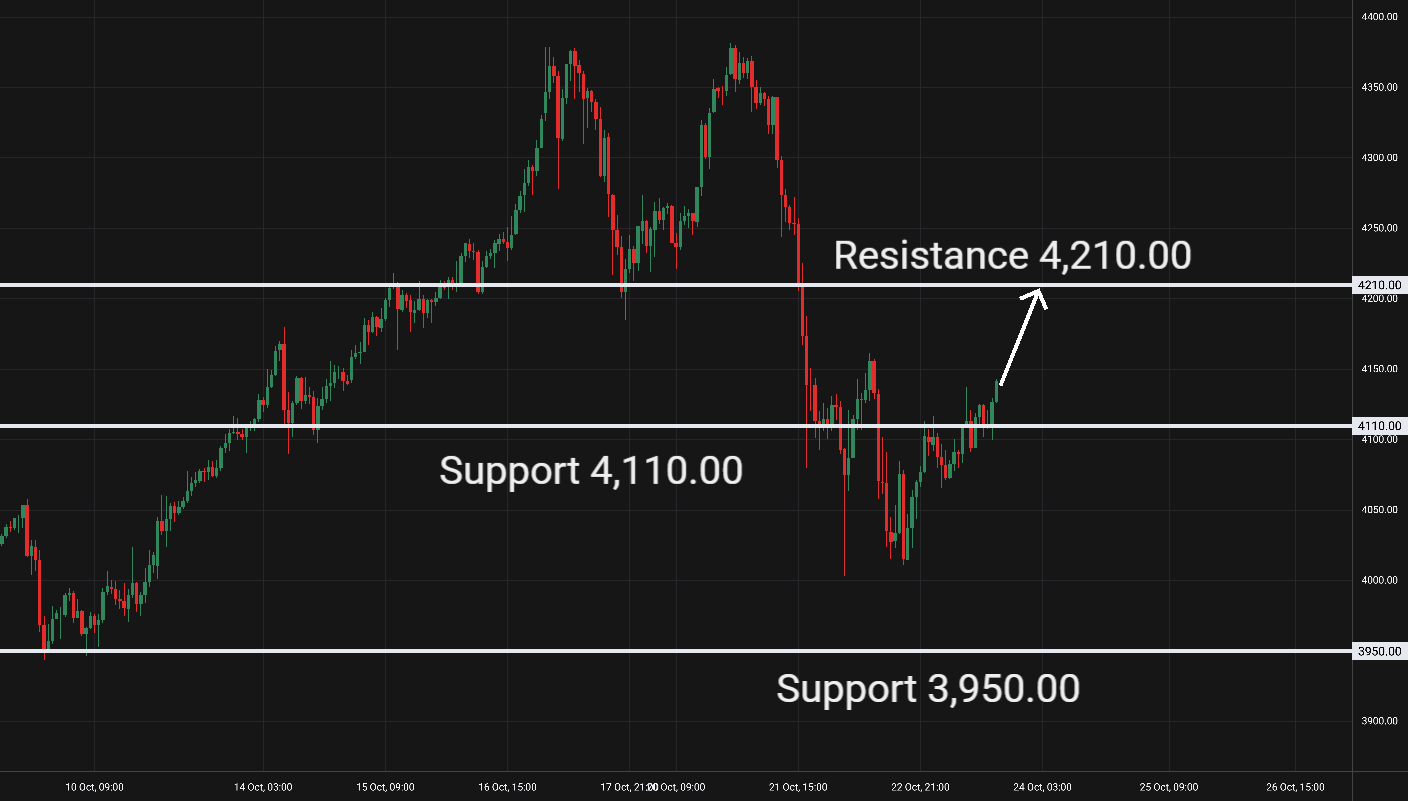This screenshot has width=1408, height=801.
Task: Click the 4110.00 price tag on axis
Action: pyautogui.click(x=1379, y=426)
